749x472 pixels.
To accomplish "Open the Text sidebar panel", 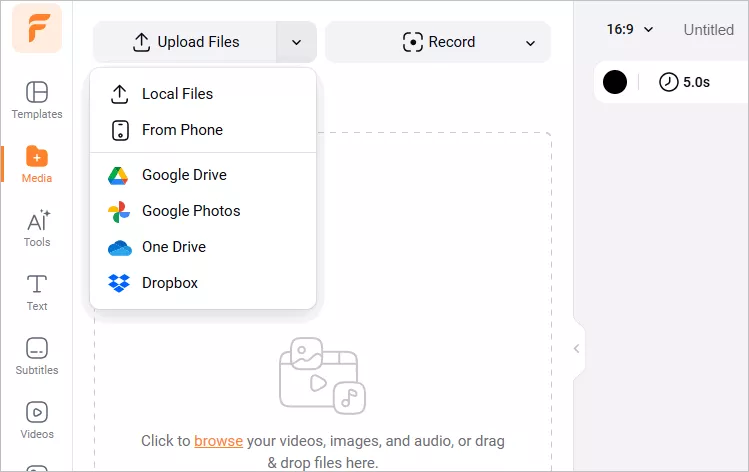I will 37,292.
